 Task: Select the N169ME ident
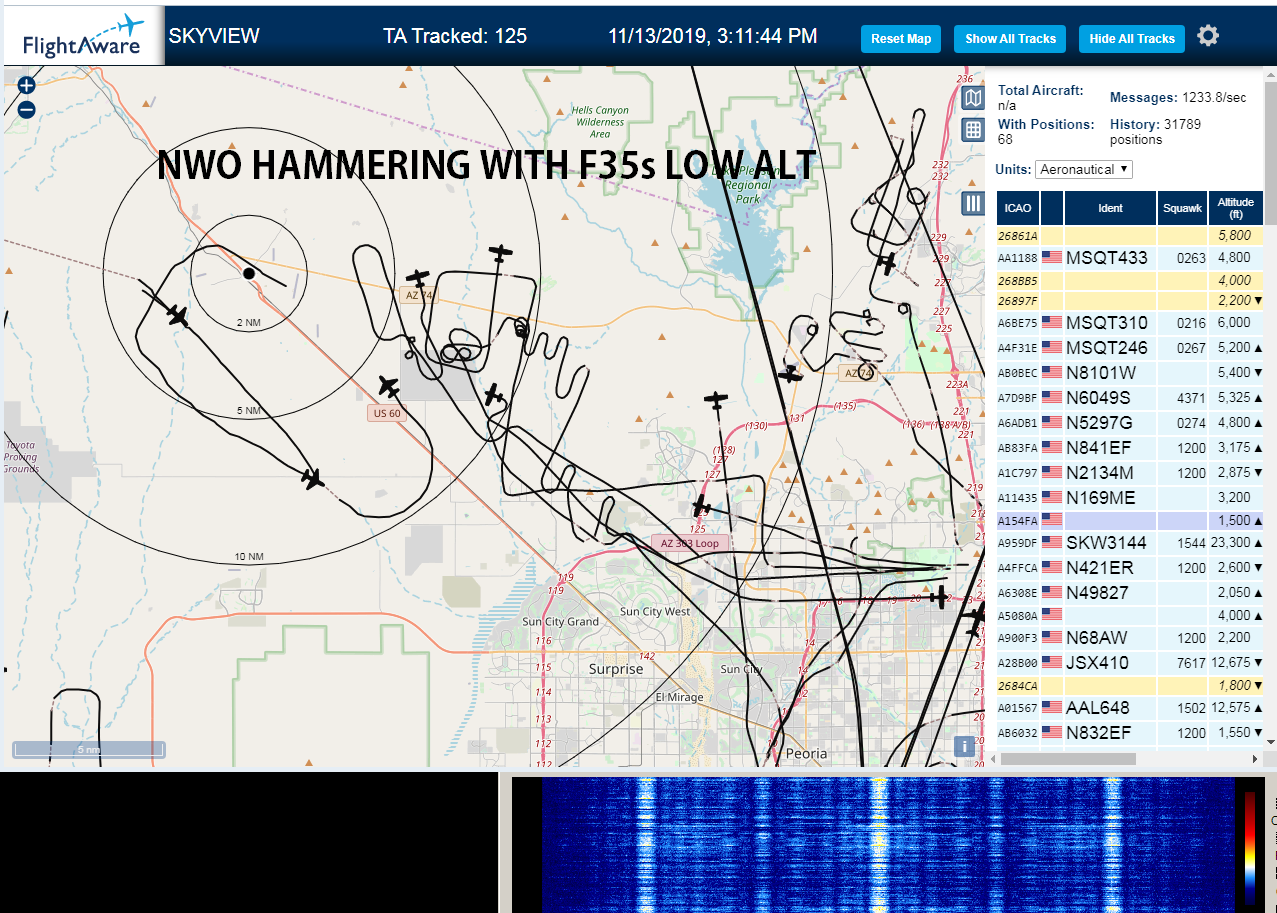[x=1101, y=498]
